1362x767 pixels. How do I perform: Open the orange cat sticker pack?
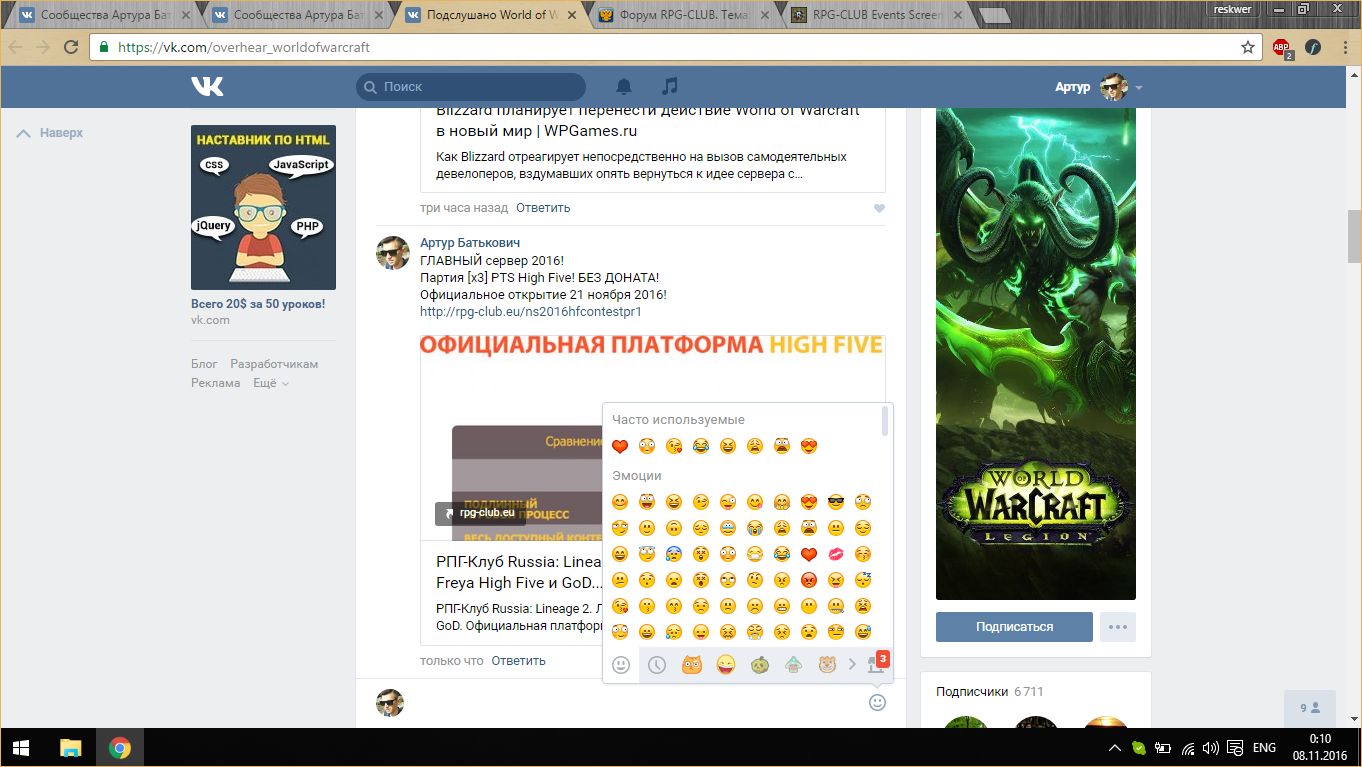pyautogui.click(x=691, y=664)
